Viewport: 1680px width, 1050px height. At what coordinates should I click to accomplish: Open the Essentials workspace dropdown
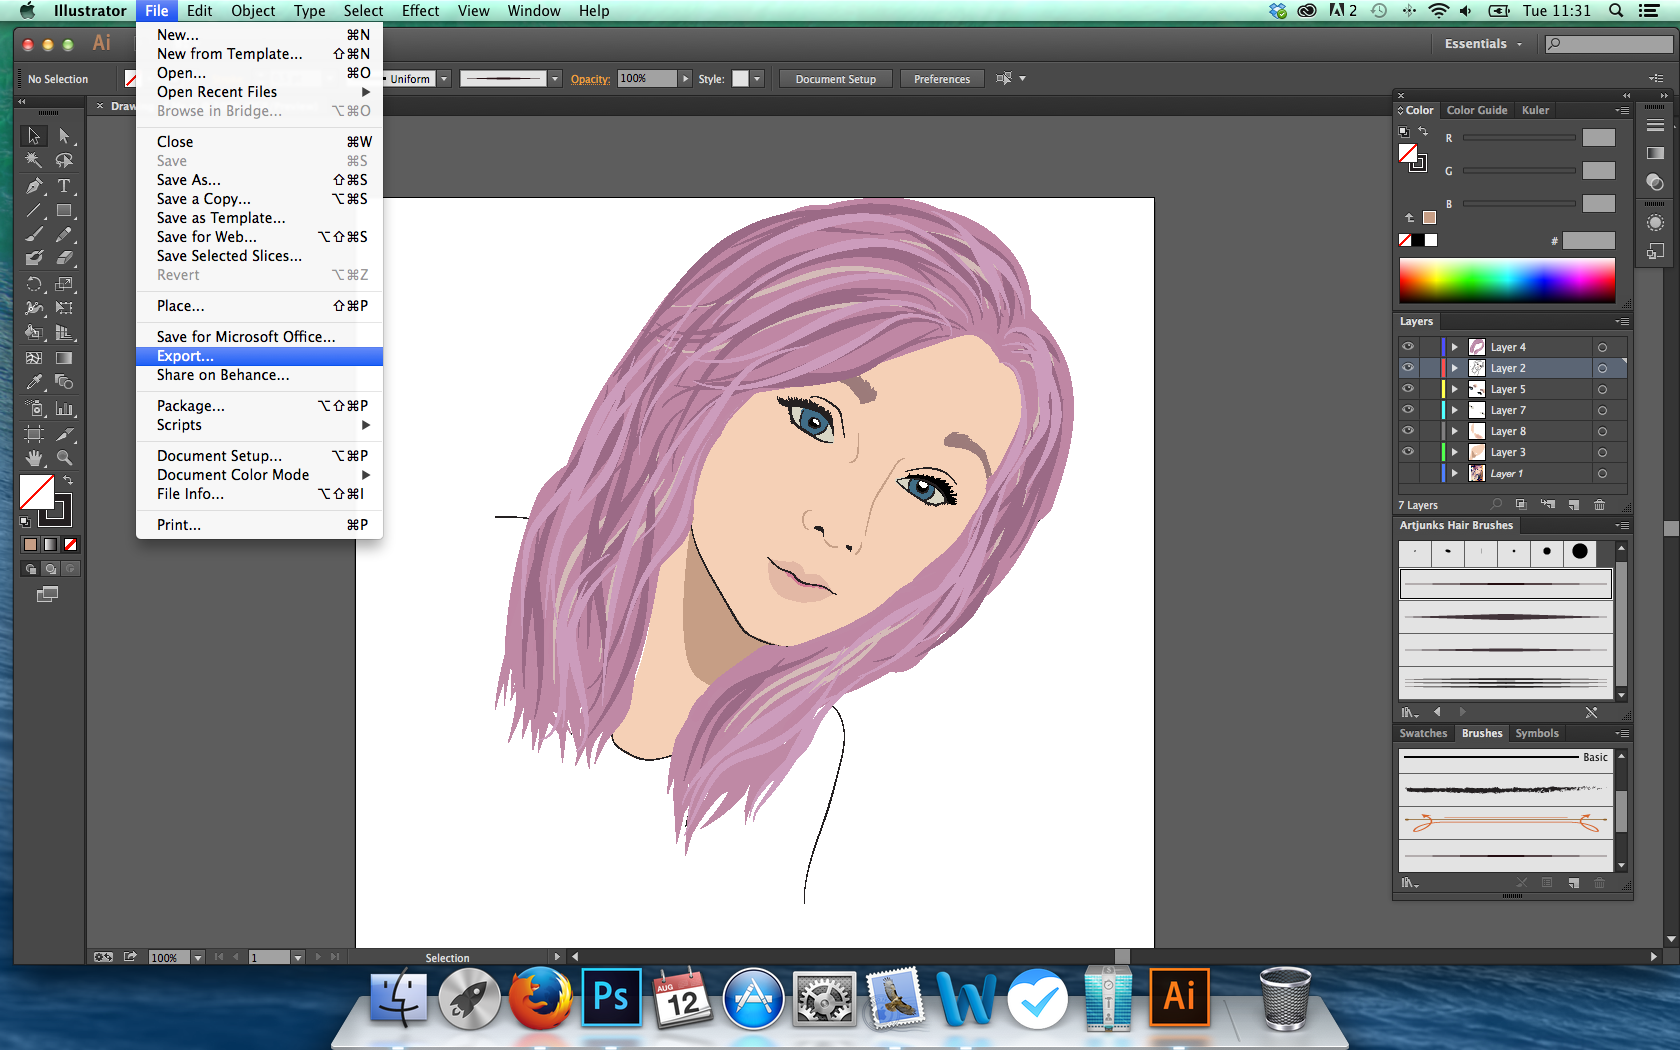click(x=1483, y=44)
